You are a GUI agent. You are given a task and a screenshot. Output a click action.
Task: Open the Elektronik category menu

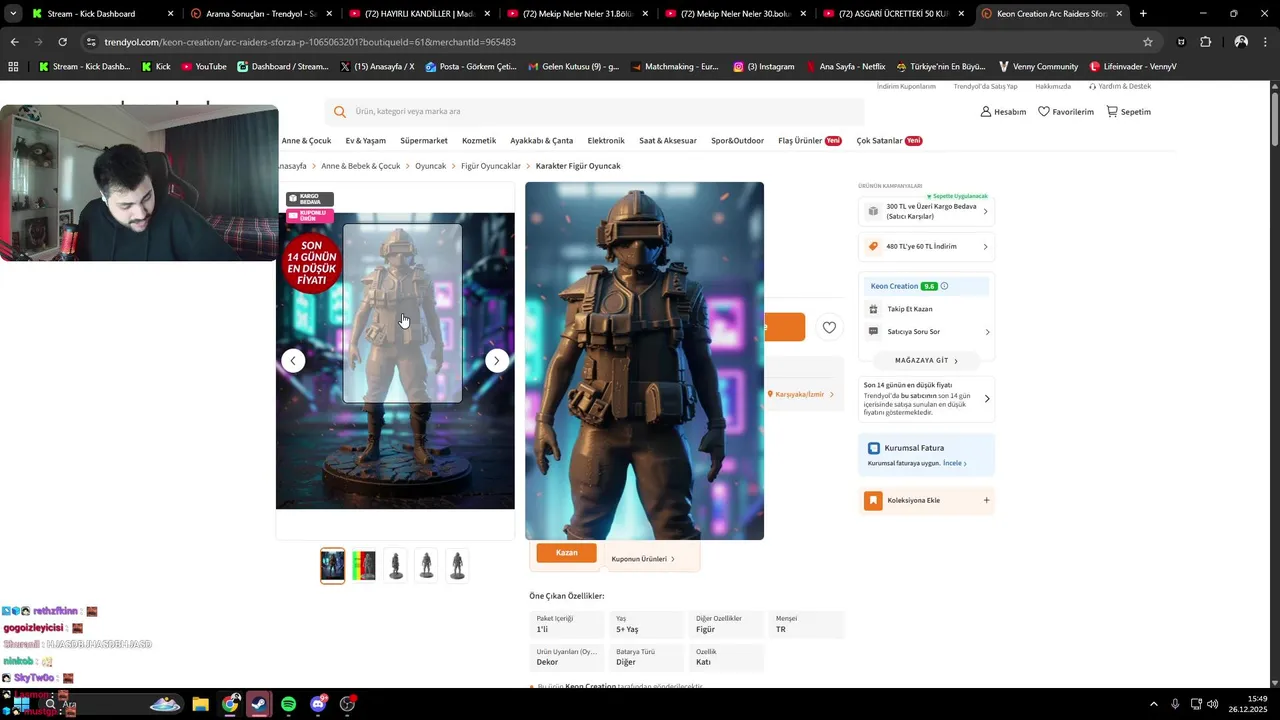pyautogui.click(x=606, y=141)
